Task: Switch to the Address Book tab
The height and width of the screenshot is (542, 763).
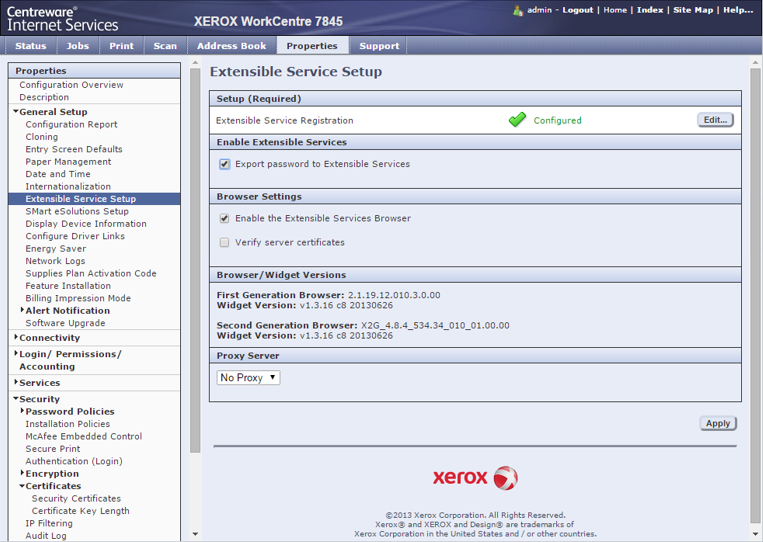Action: pyautogui.click(x=231, y=46)
